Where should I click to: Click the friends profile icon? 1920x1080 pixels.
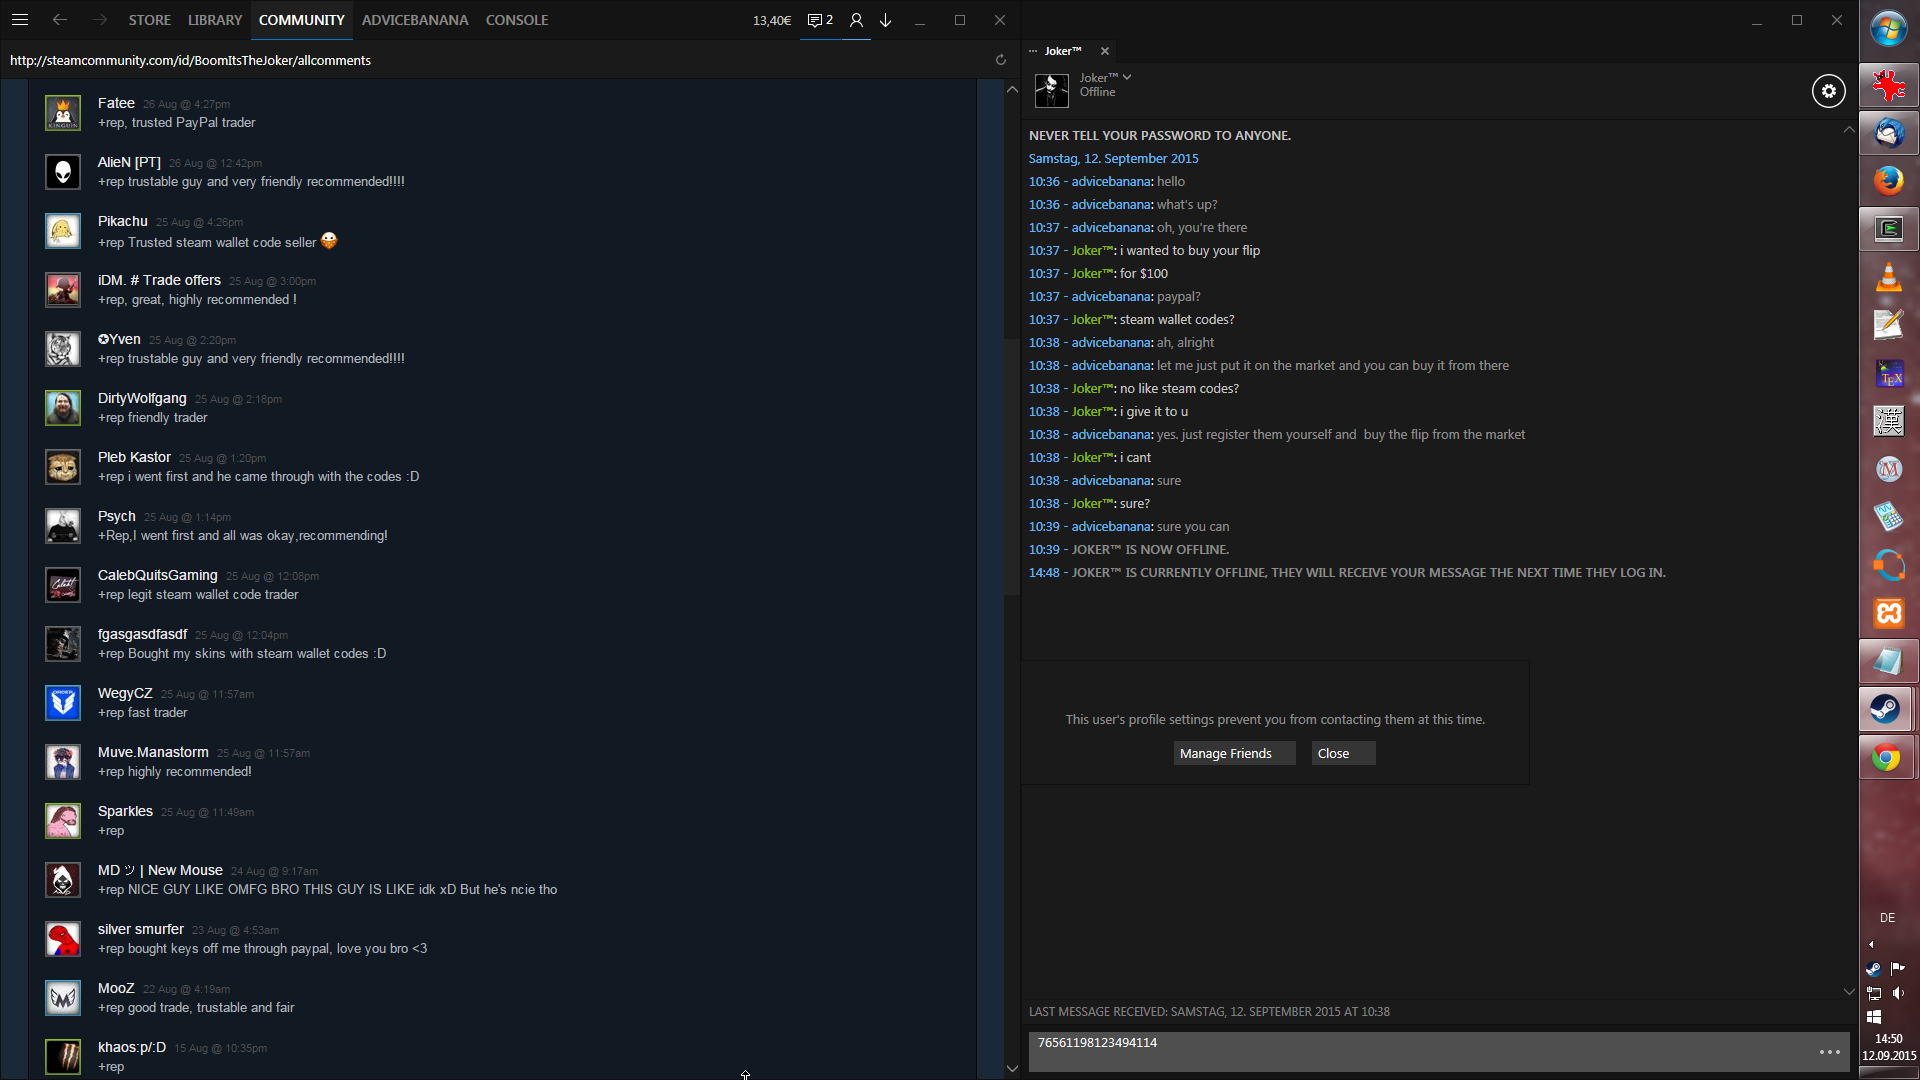[856, 20]
